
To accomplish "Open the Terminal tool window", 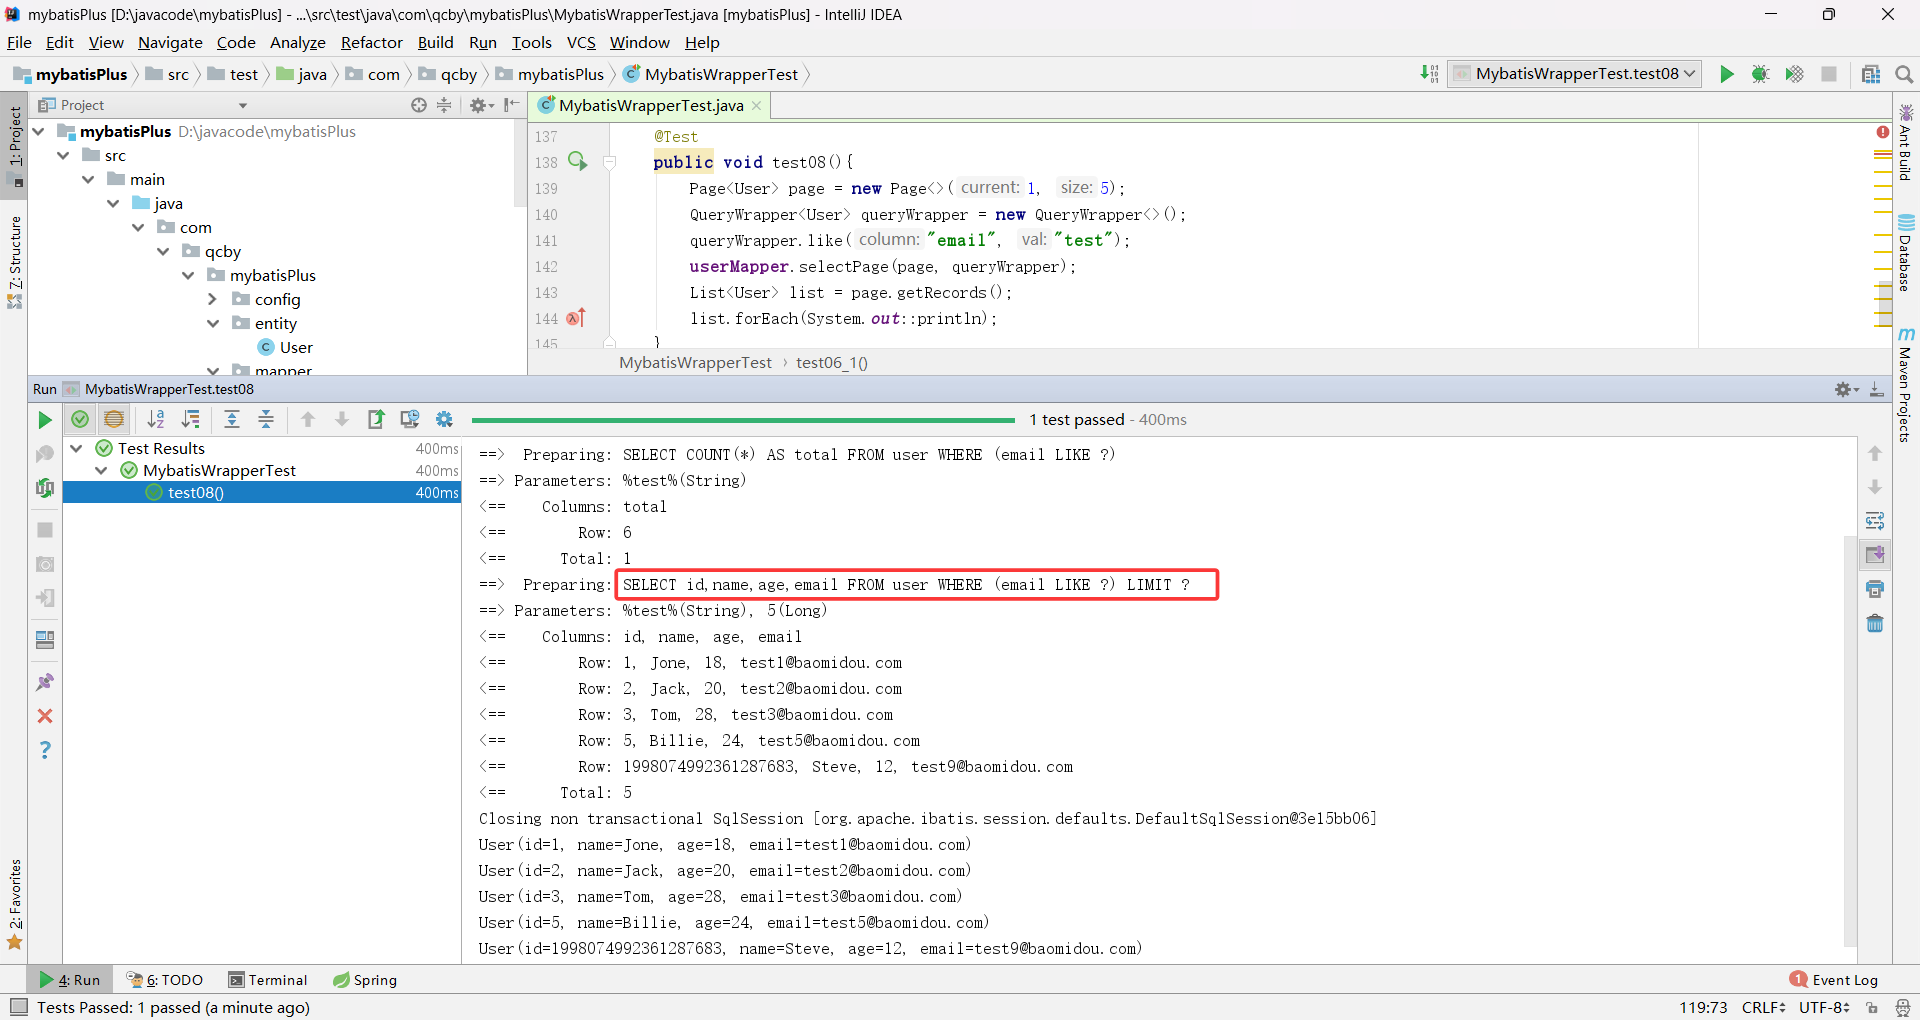I will 267,980.
